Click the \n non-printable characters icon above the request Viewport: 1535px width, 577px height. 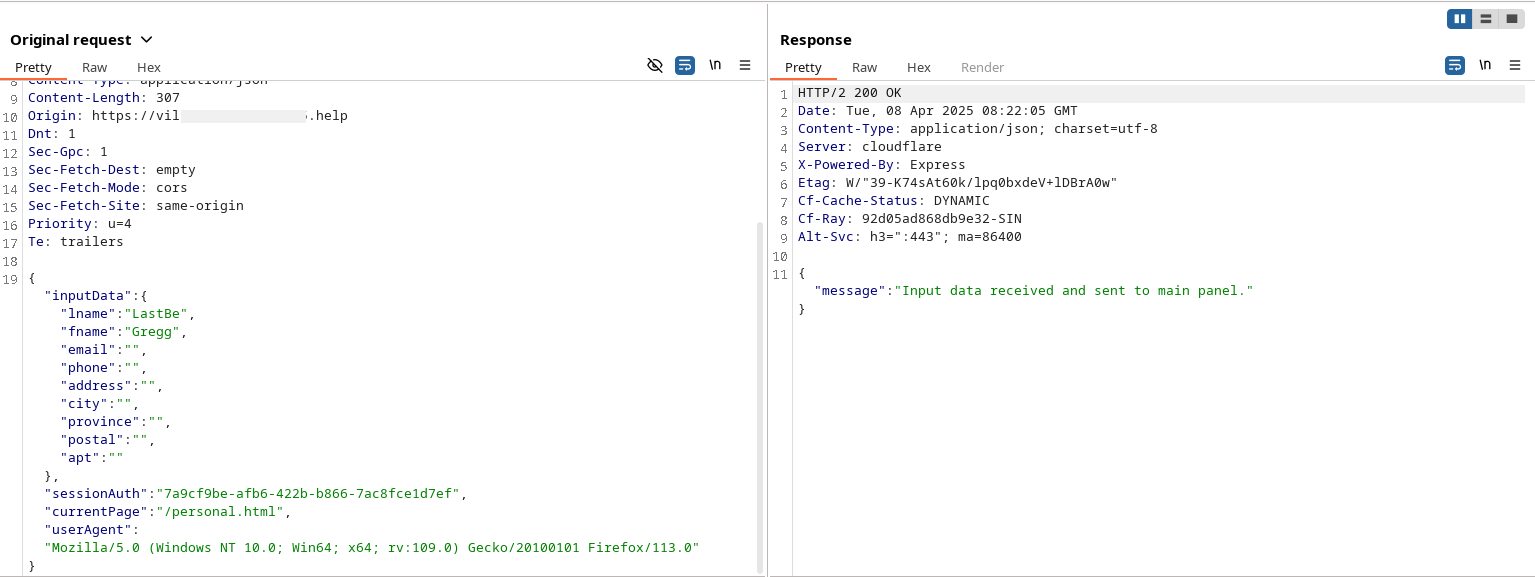click(x=715, y=64)
